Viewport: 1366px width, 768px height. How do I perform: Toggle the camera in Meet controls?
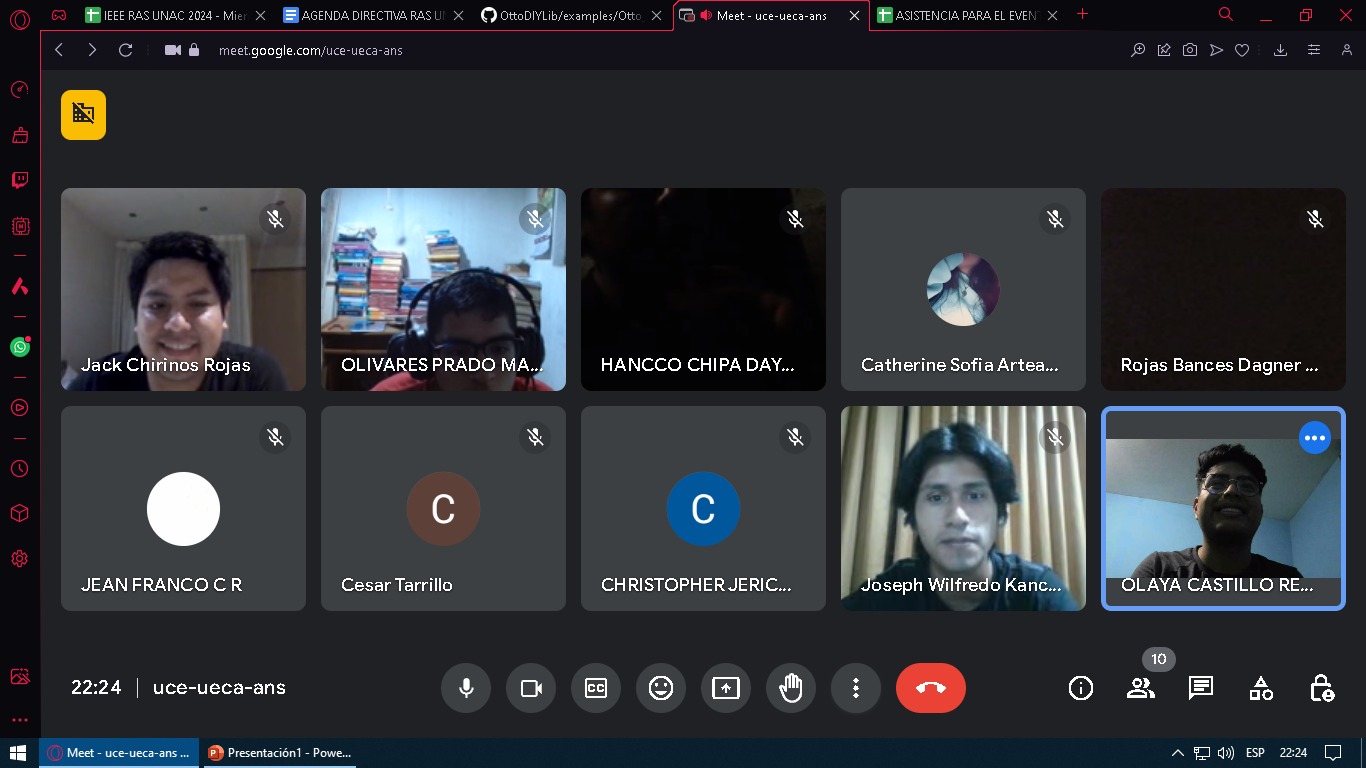click(531, 688)
